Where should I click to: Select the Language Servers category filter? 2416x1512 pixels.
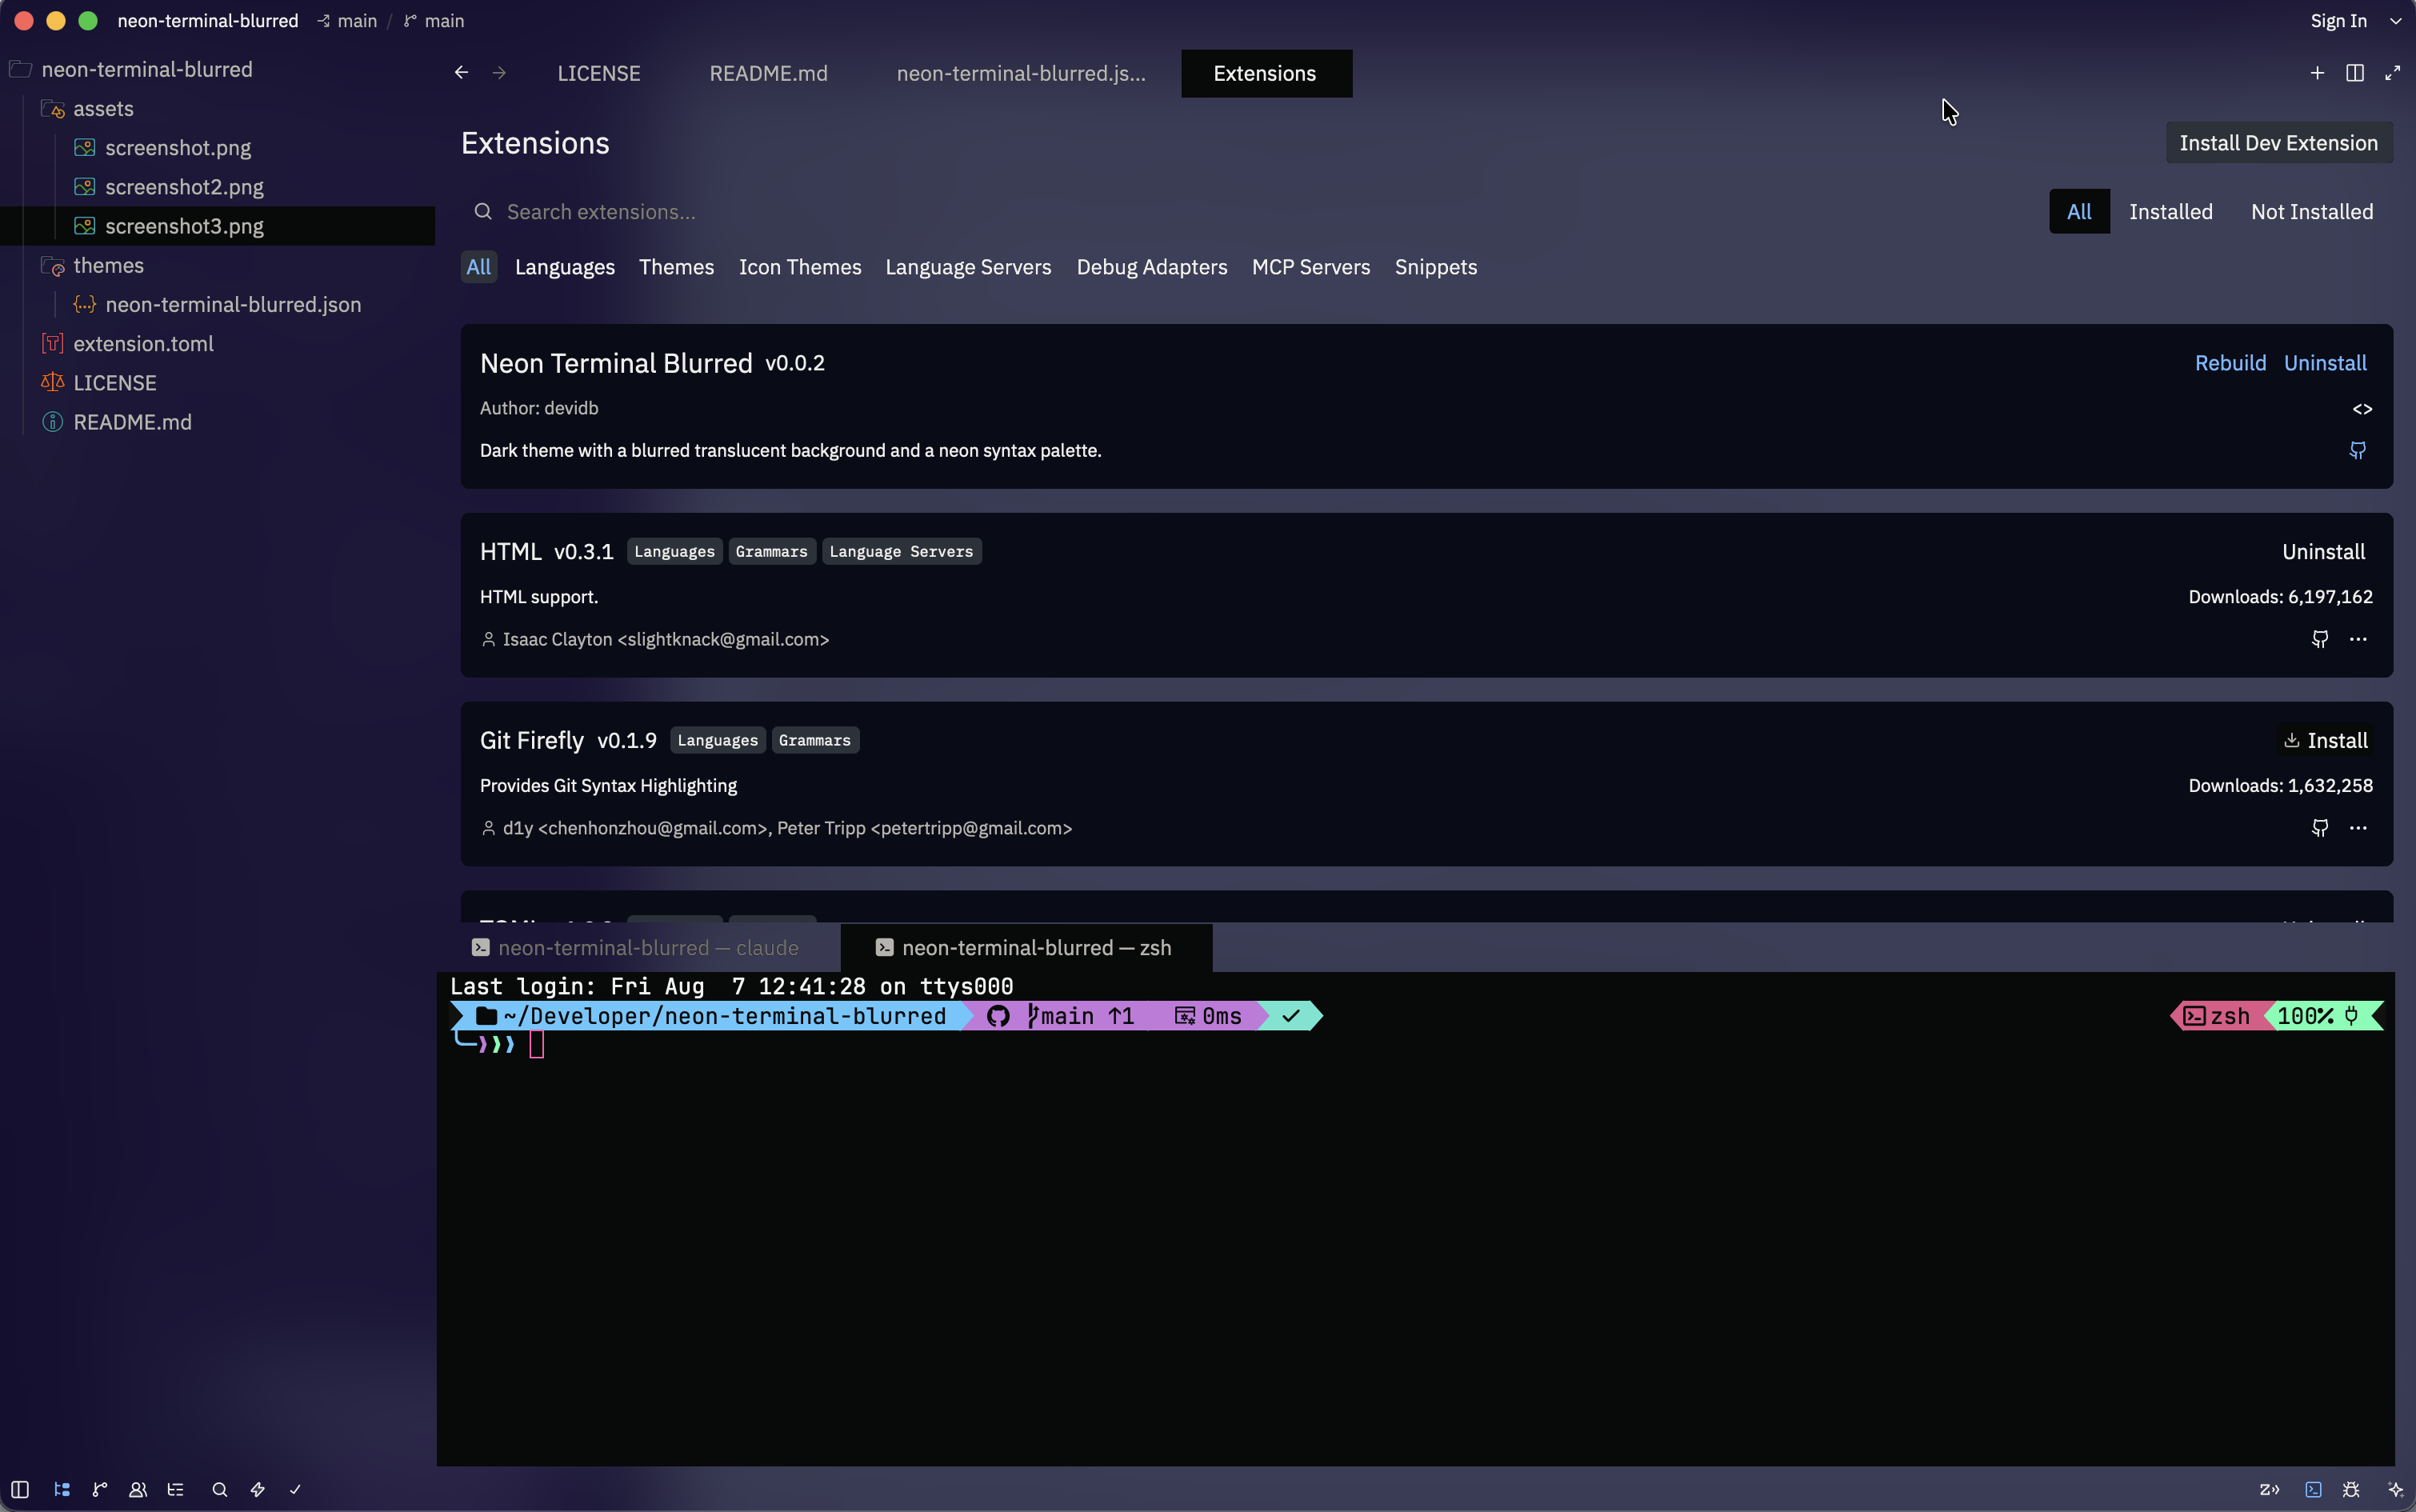[x=968, y=267]
